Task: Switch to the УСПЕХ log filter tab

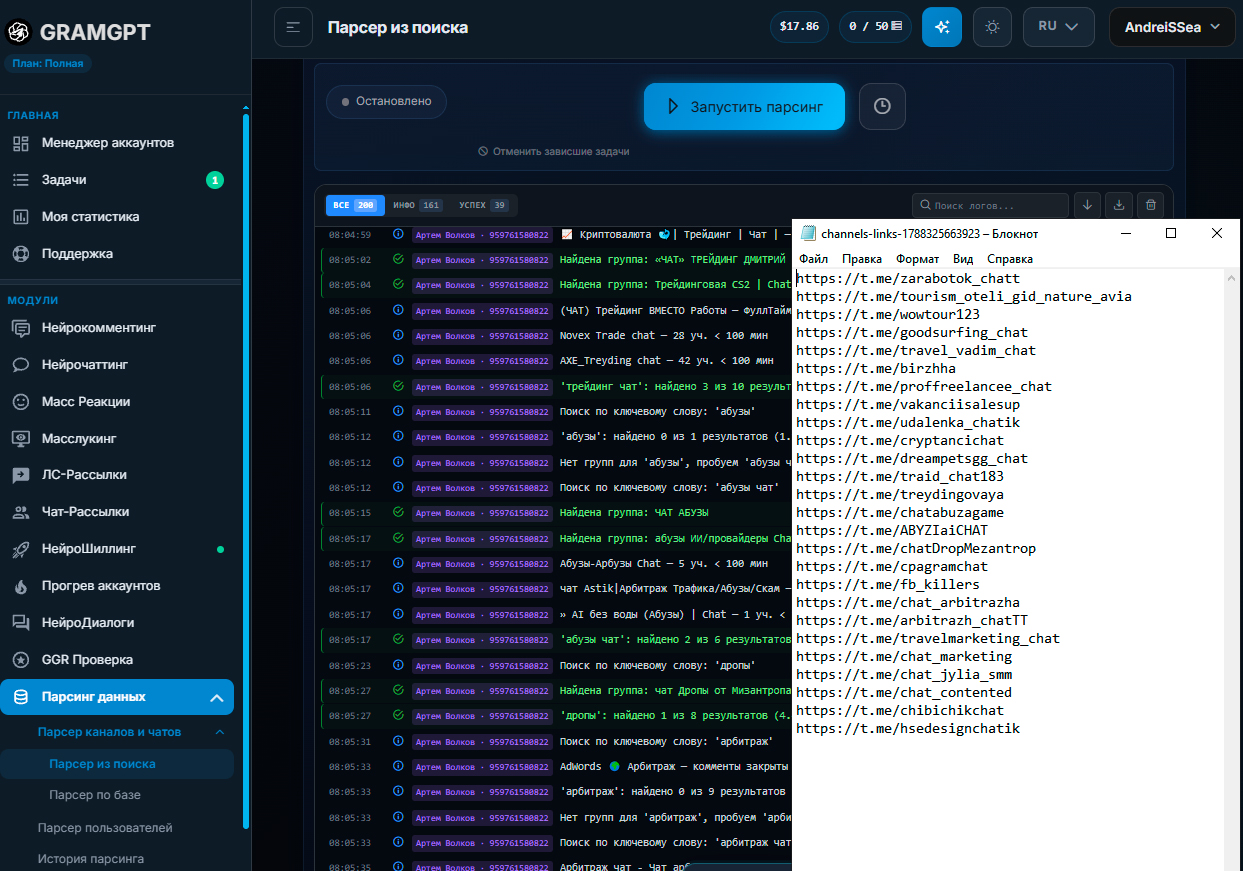Action: tap(483, 205)
